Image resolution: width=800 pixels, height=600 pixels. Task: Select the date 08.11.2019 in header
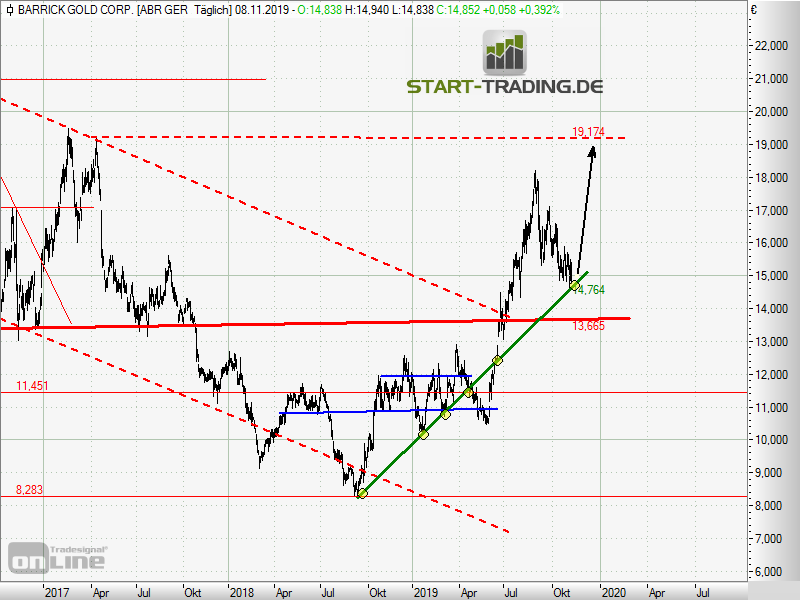coord(261,10)
